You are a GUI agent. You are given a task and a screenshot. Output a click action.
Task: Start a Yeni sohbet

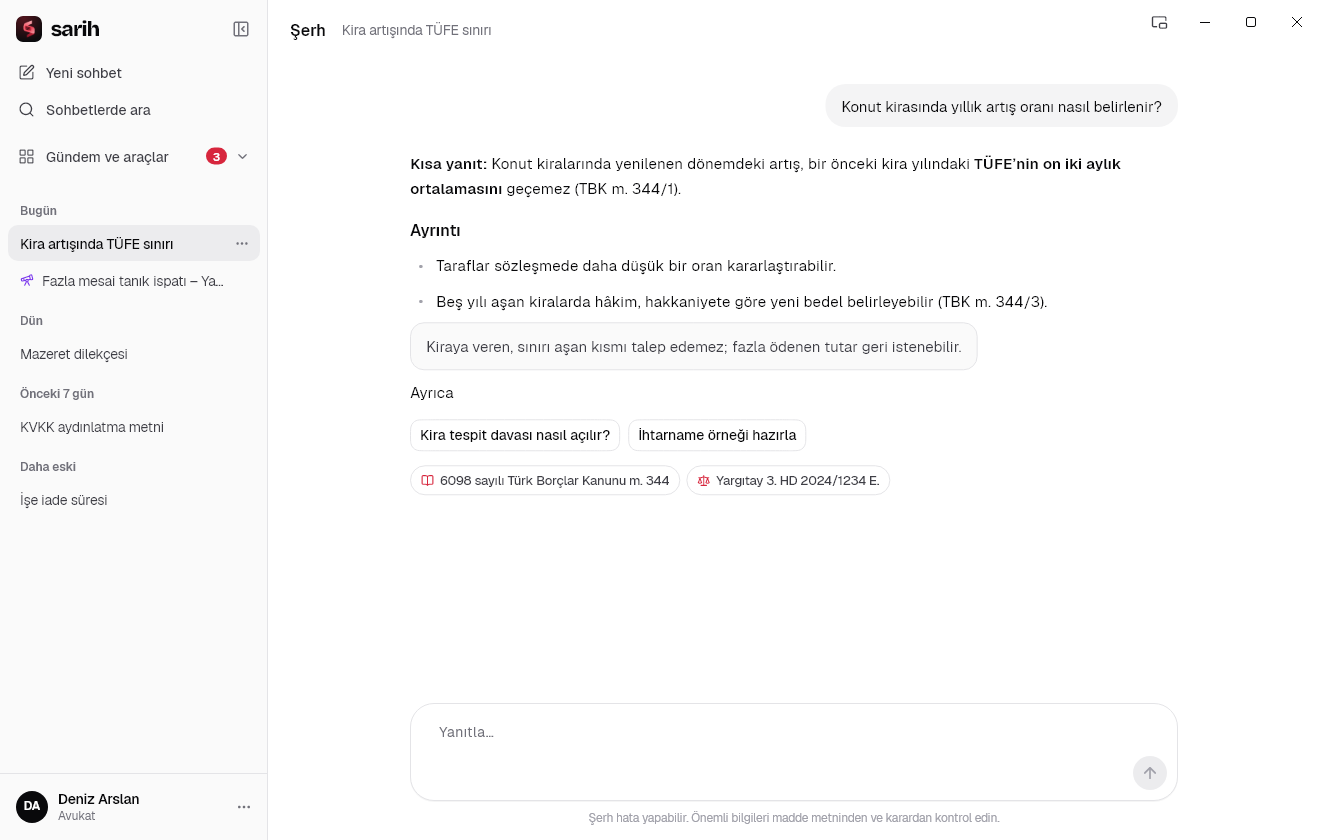[x=134, y=73]
